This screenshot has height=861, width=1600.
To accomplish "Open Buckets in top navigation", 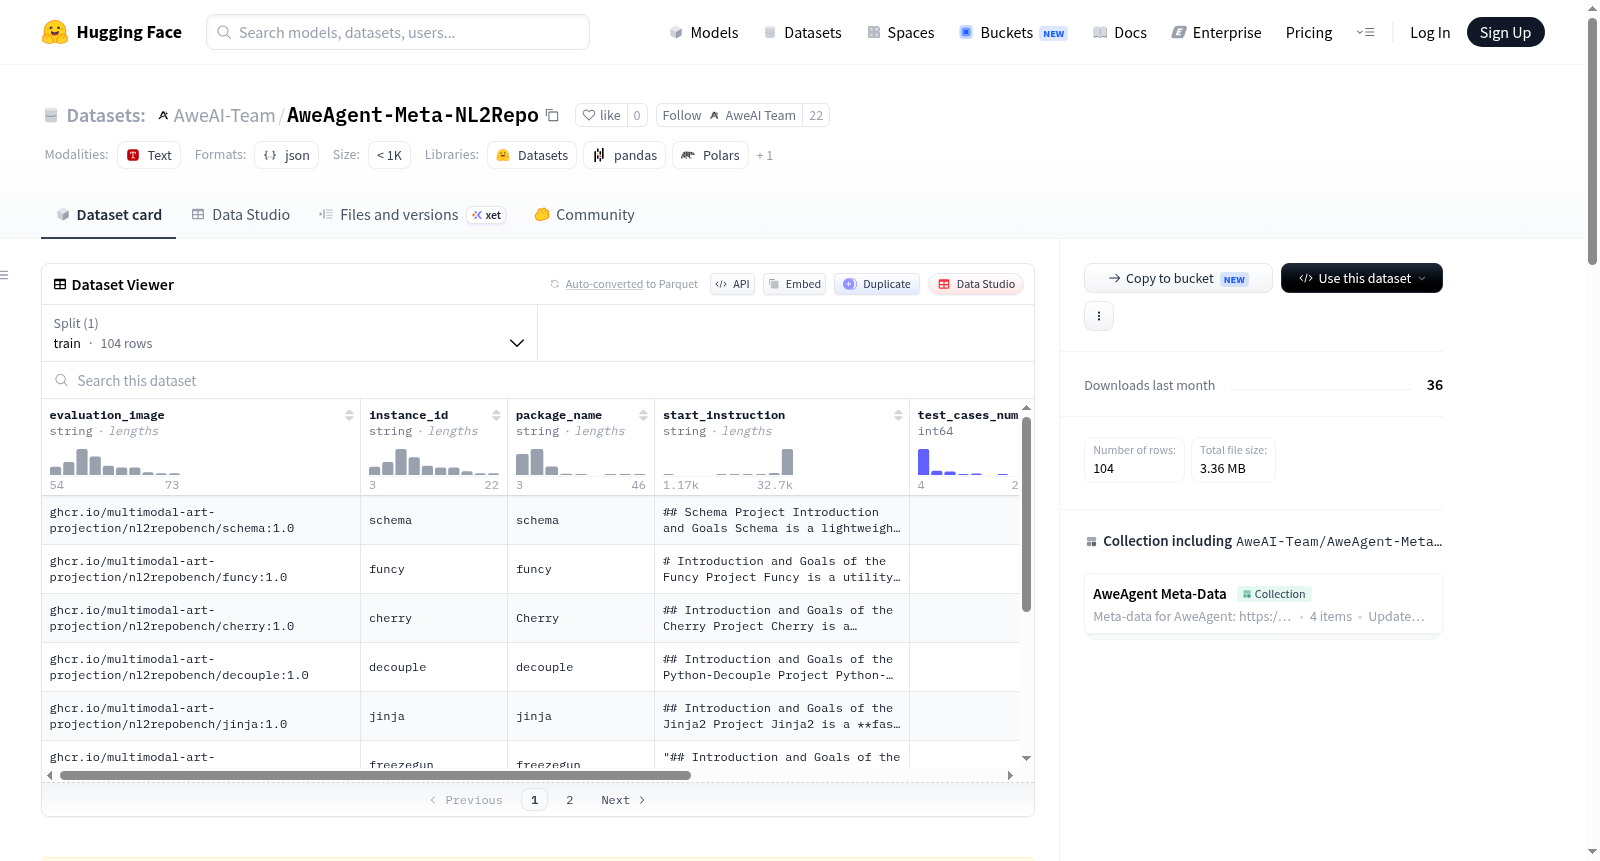I will pos(1013,33).
